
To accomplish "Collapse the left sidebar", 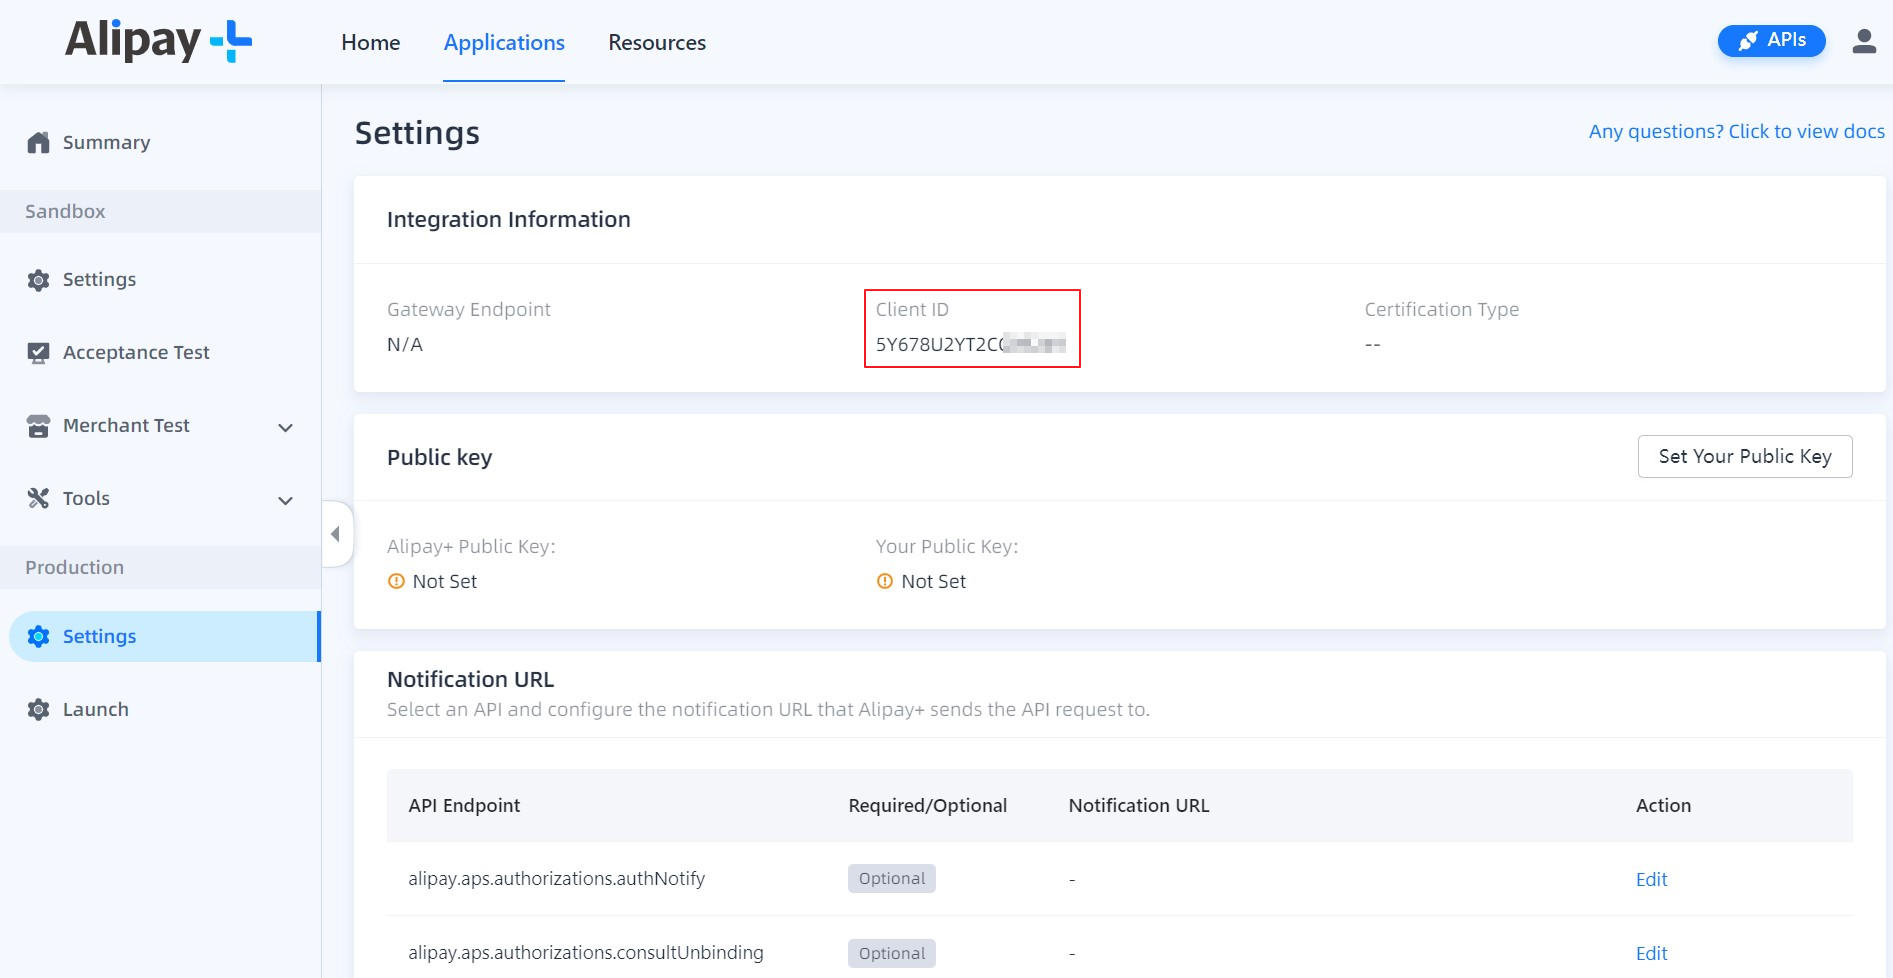I will (x=336, y=534).
